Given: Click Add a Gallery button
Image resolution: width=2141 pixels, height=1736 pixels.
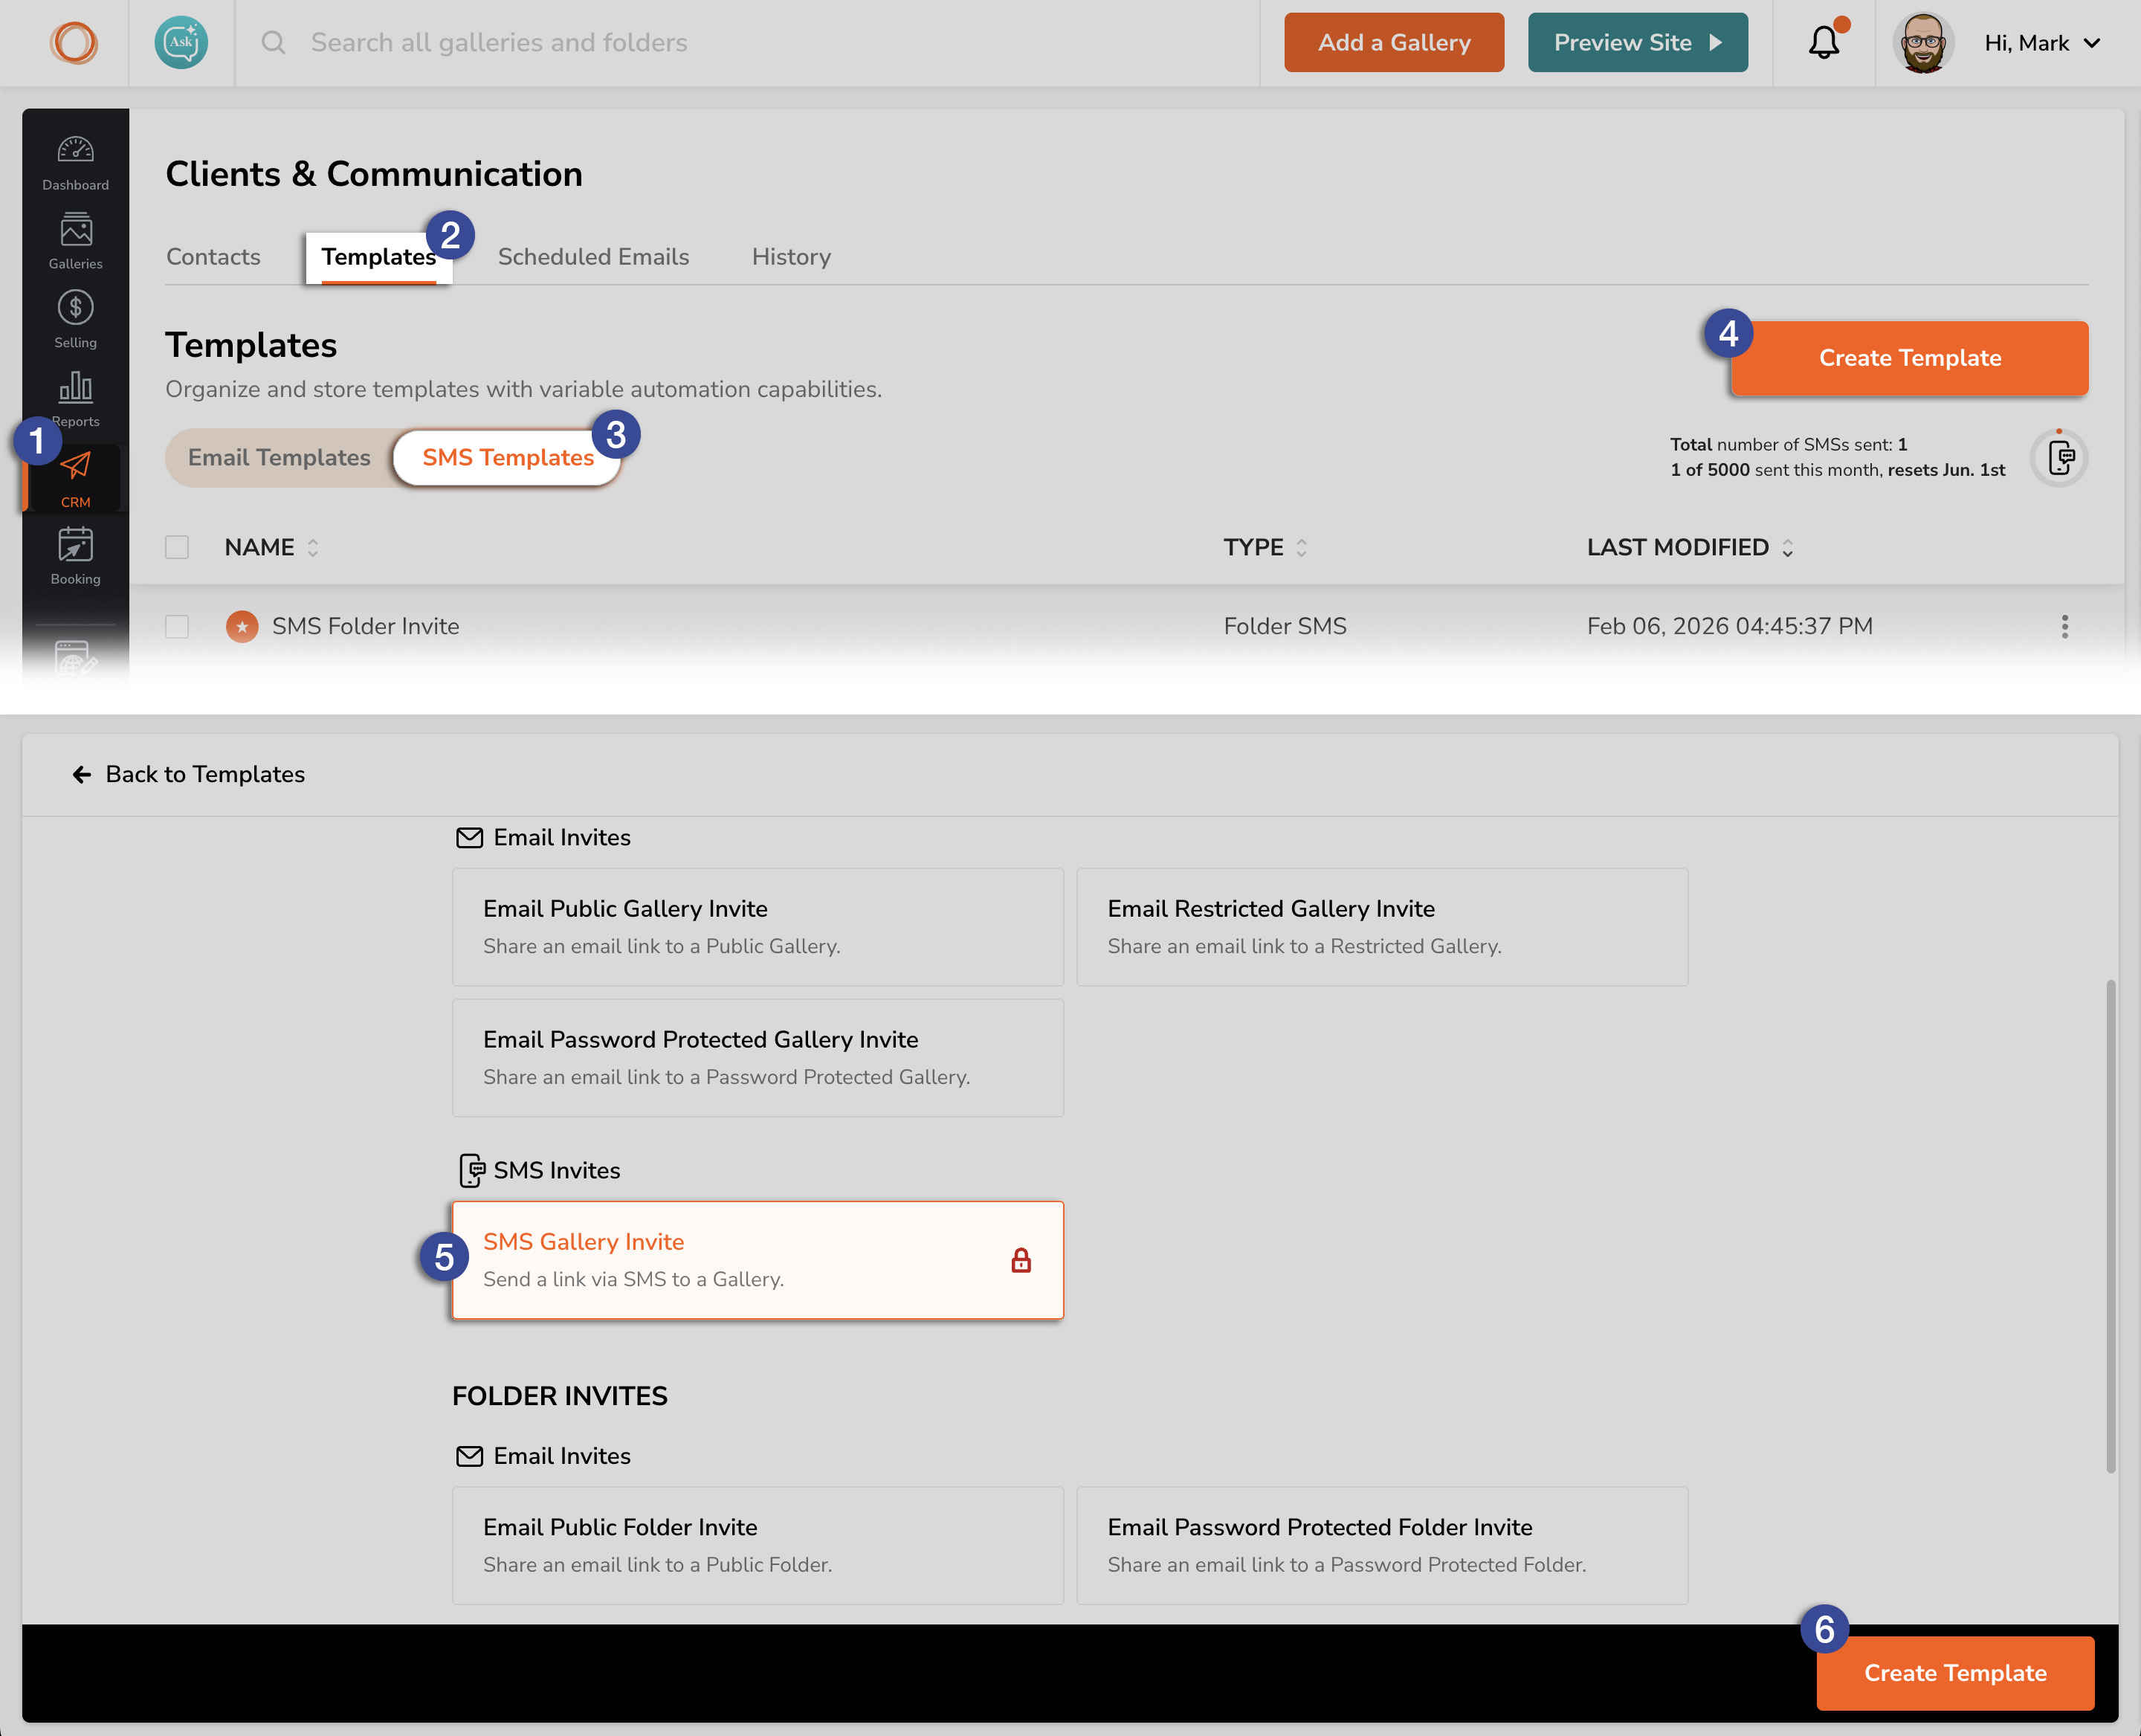Looking at the screenshot, I should (1394, 43).
